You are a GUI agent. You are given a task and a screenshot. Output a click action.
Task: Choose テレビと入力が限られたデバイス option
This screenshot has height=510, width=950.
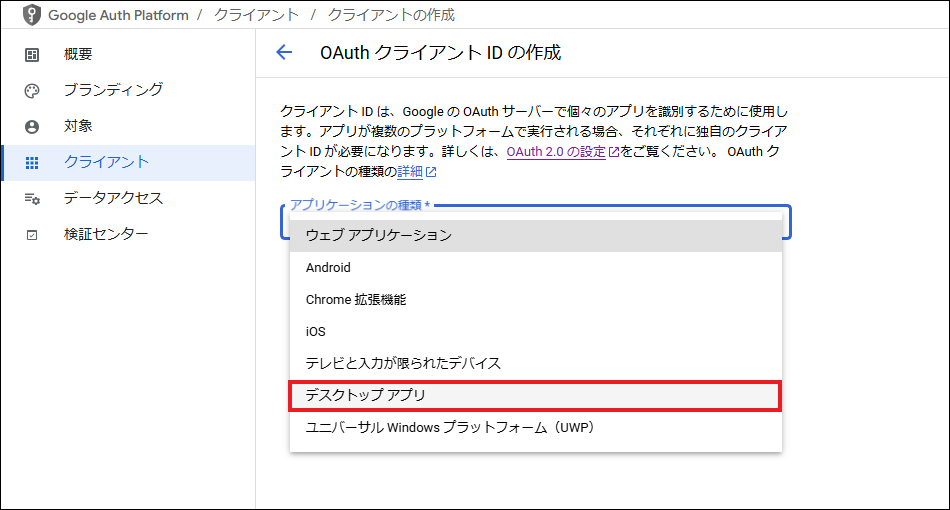[x=403, y=363]
